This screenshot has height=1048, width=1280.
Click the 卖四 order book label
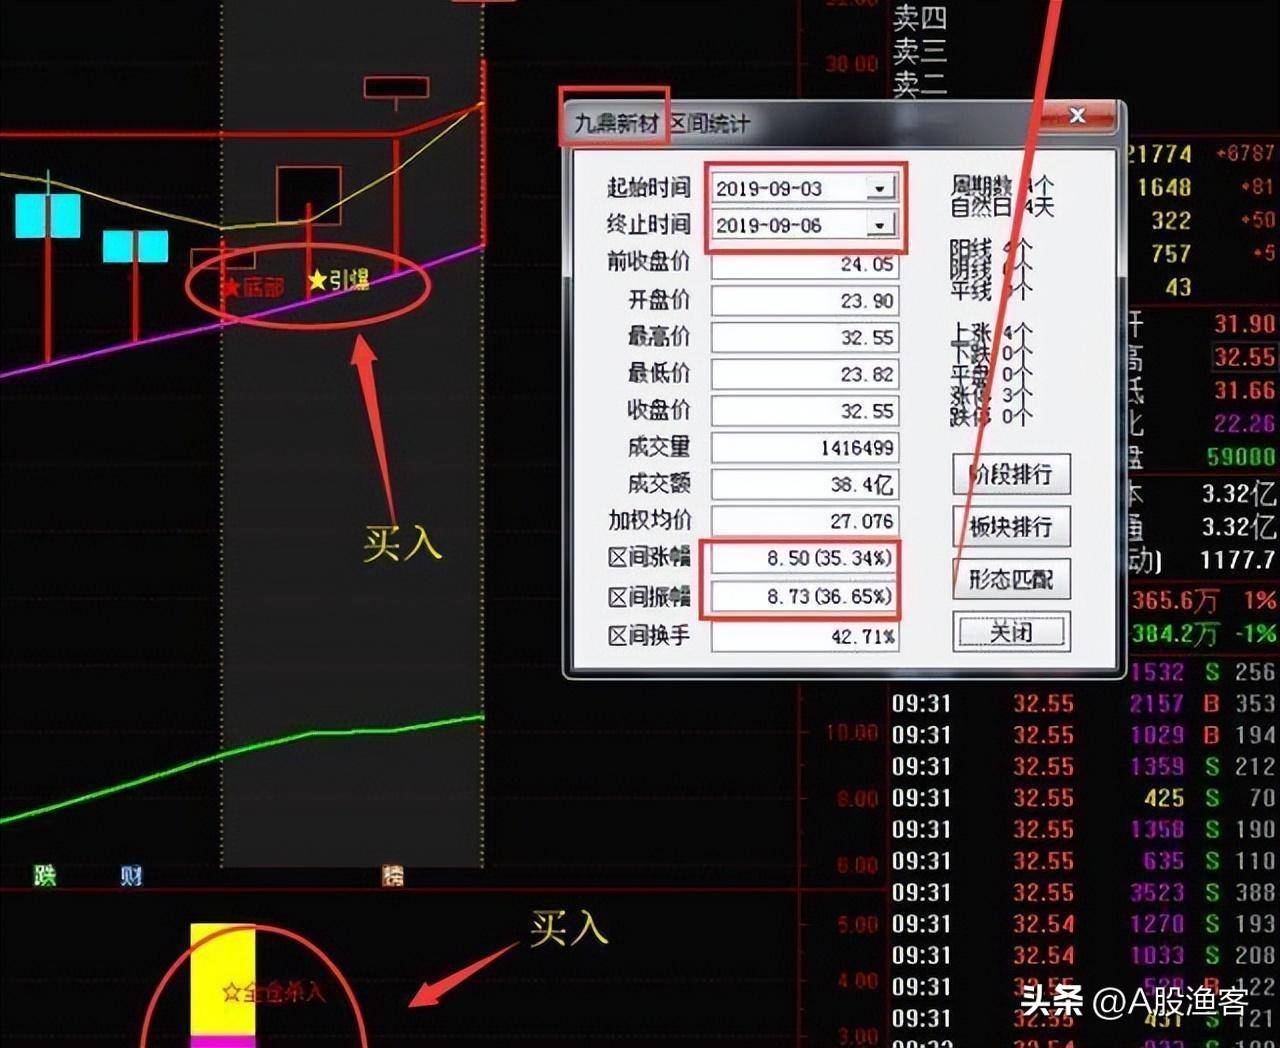(x=920, y=17)
